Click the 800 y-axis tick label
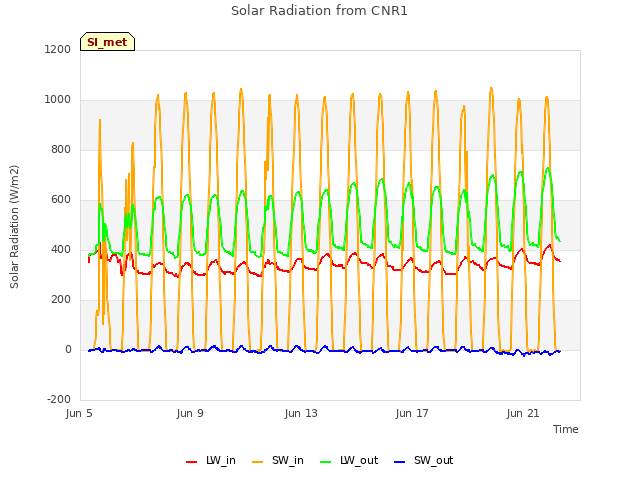Viewport: 640px width, 480px height. point(61,149)
